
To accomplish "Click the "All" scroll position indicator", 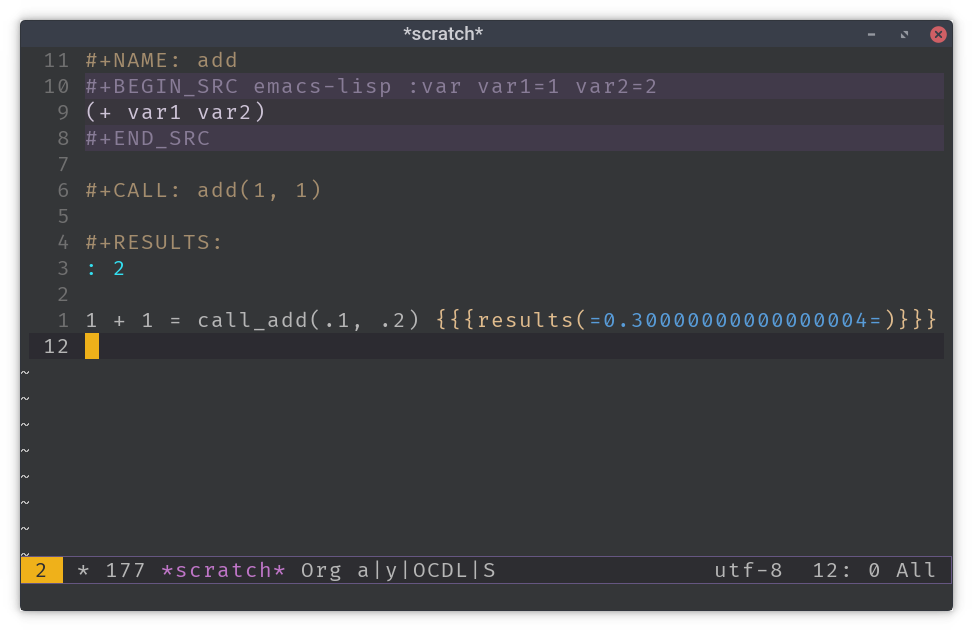I will 916,570.
